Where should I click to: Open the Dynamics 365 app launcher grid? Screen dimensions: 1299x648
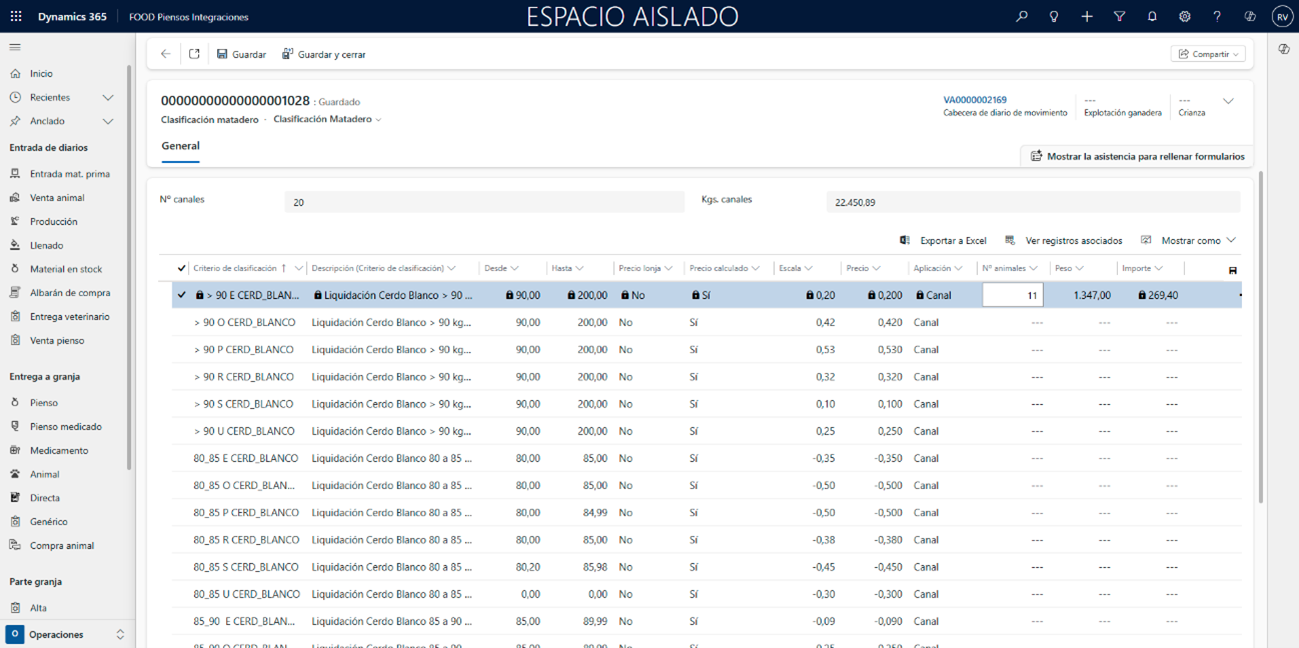pyautogui.click(x=16, y=17)
